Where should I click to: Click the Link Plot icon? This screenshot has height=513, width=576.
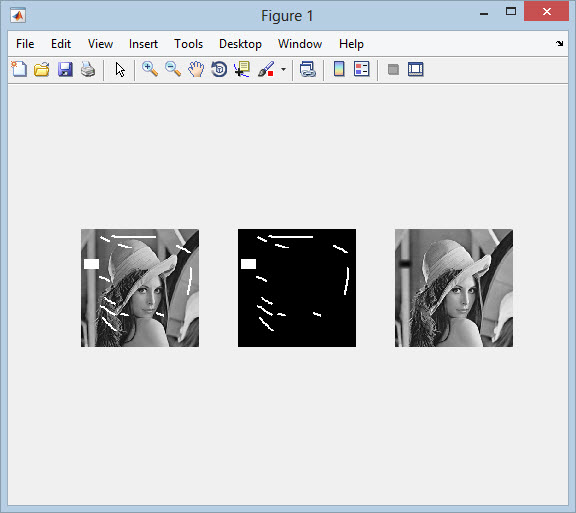(307, 69)
